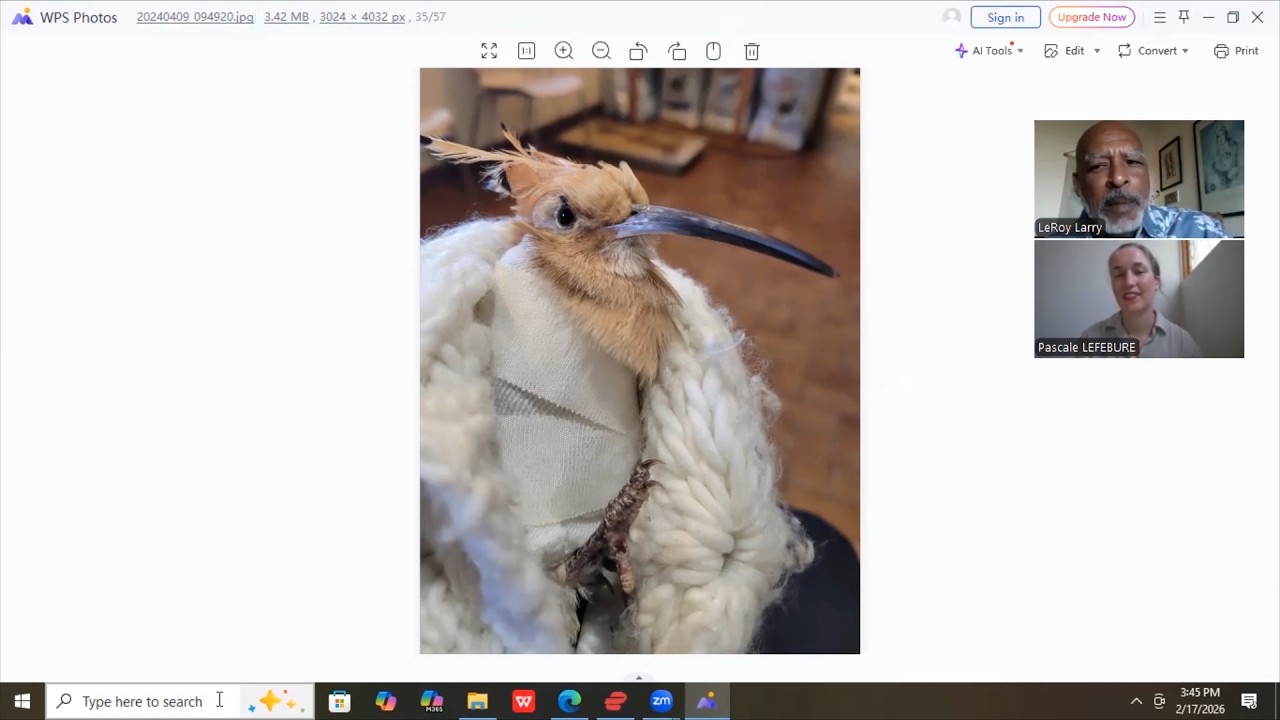Screen dimensions: 1280x720
Task: Open the Windows Start menu
Action: pos(22,701)
